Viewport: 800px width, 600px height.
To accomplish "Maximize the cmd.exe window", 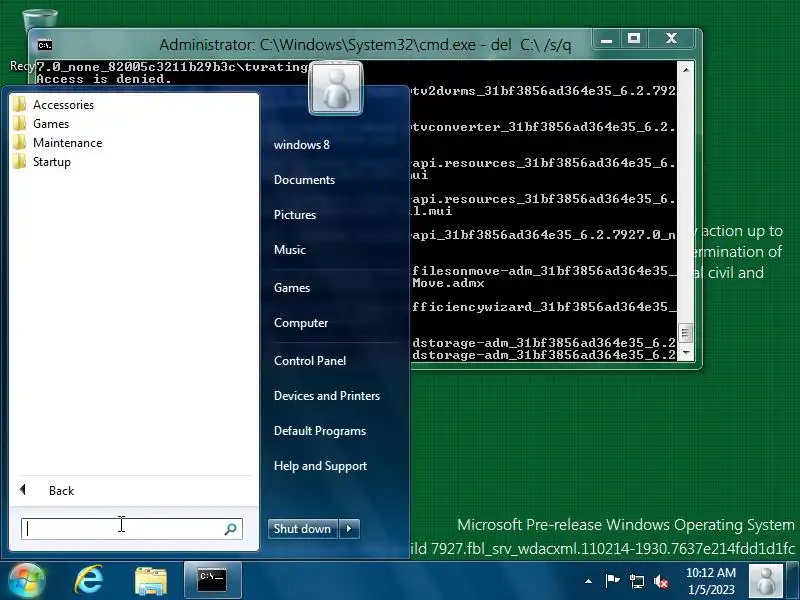I will [634, 39].
